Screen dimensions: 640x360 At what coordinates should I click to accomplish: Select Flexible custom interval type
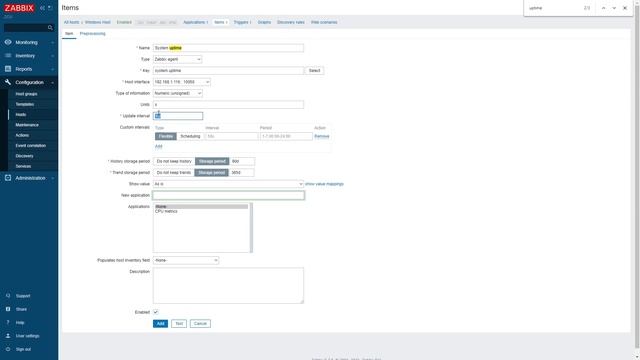pyautogui.click(x=166, y=136)
